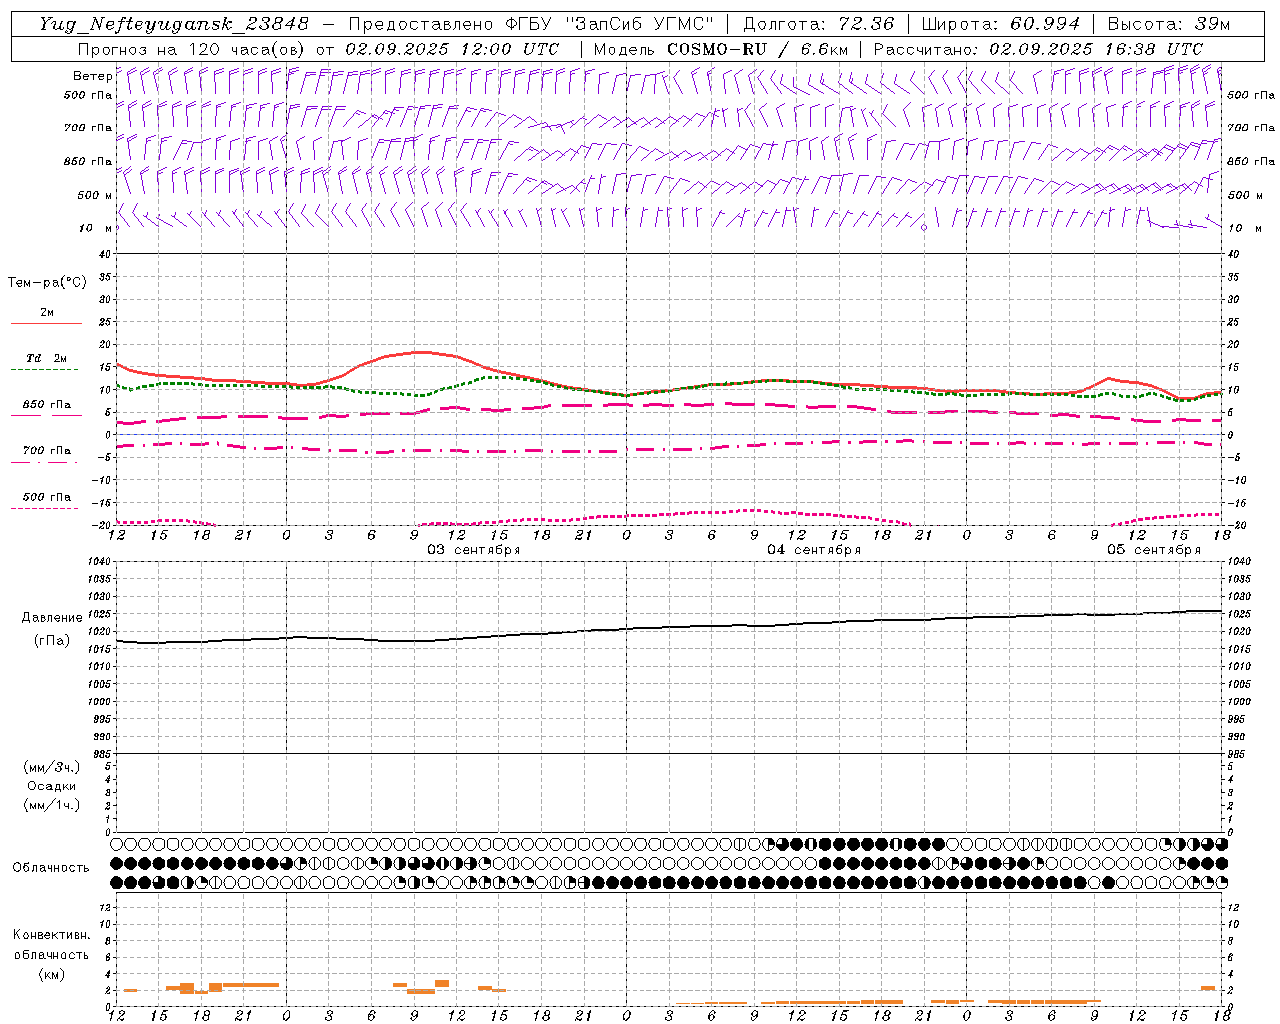Click the date label 04 сентября
Image resolution: width=1280 pixels, height=1024 pixels.
tap(814, 550)
